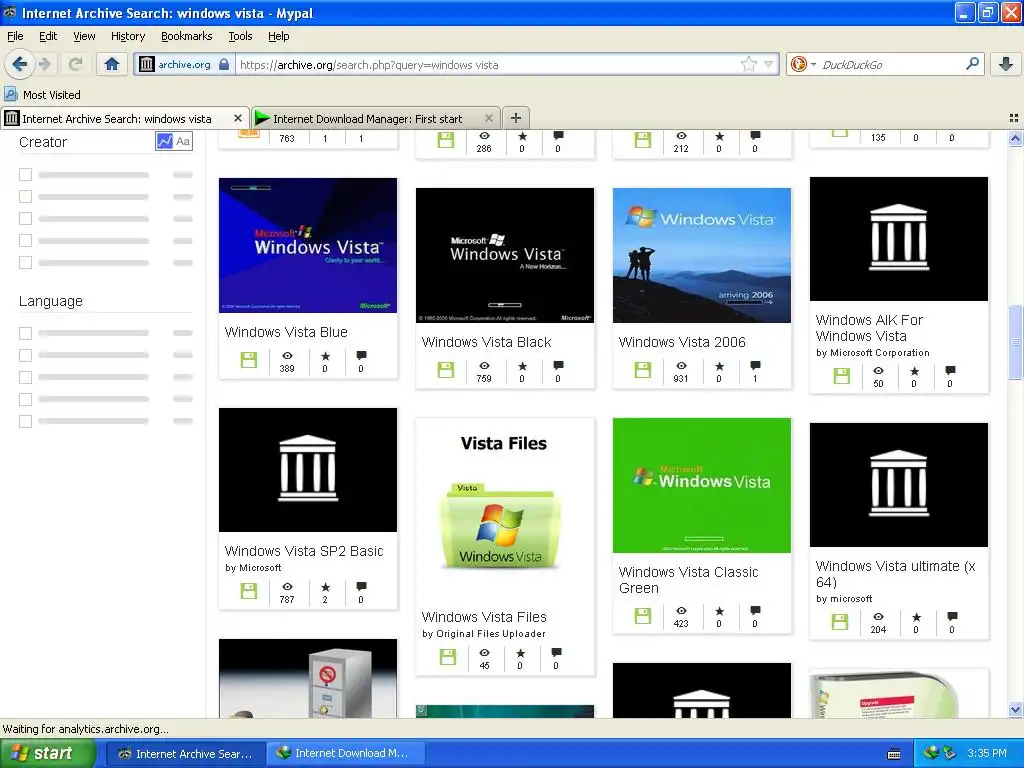Reload the page with the refresh icon
1024x768 pixels.
[76, 64]
